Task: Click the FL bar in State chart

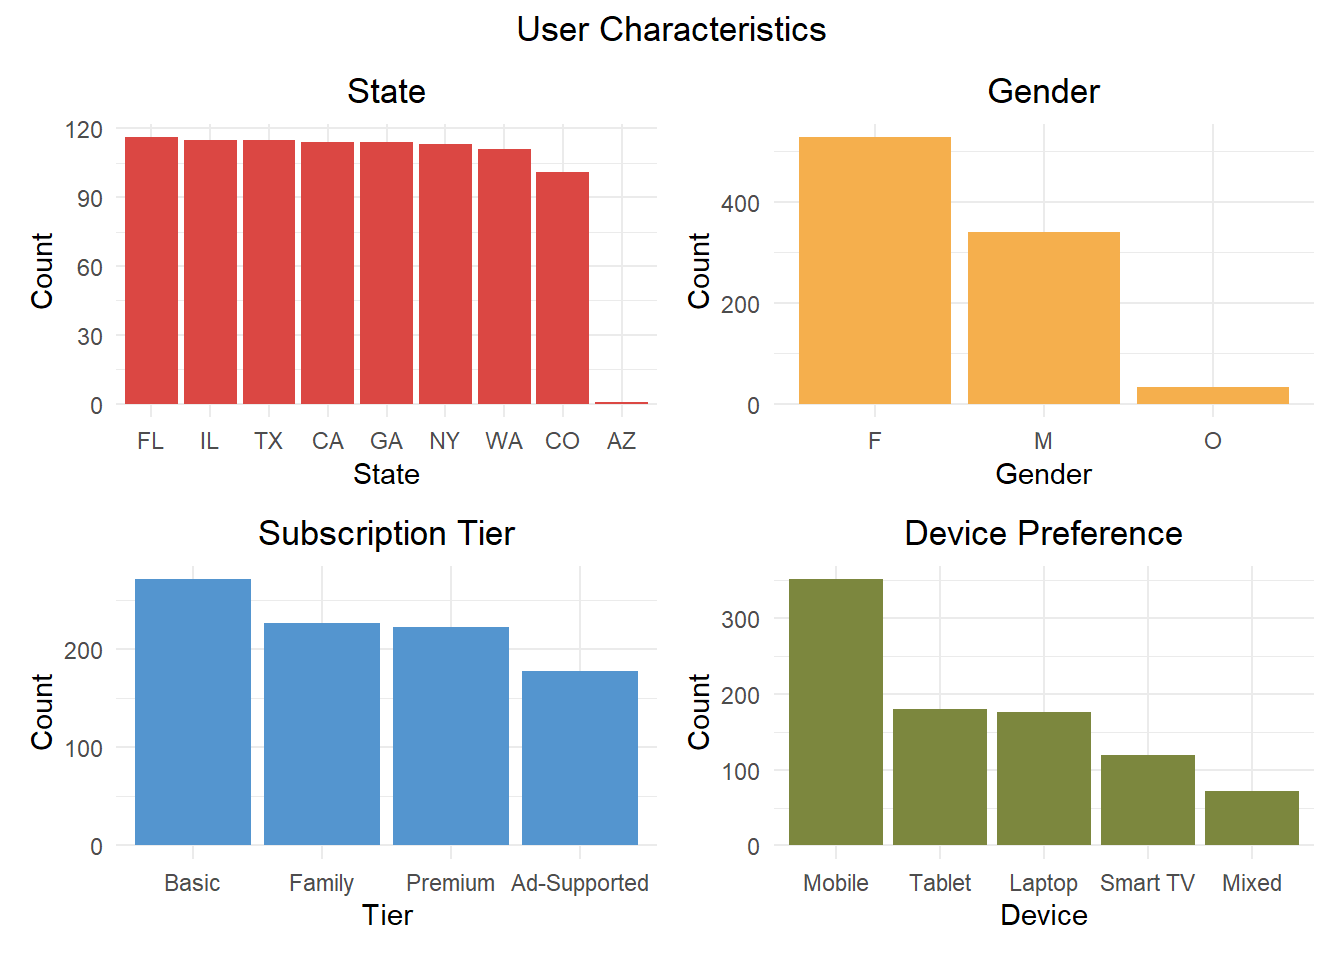Action: (x=151, y=270)
